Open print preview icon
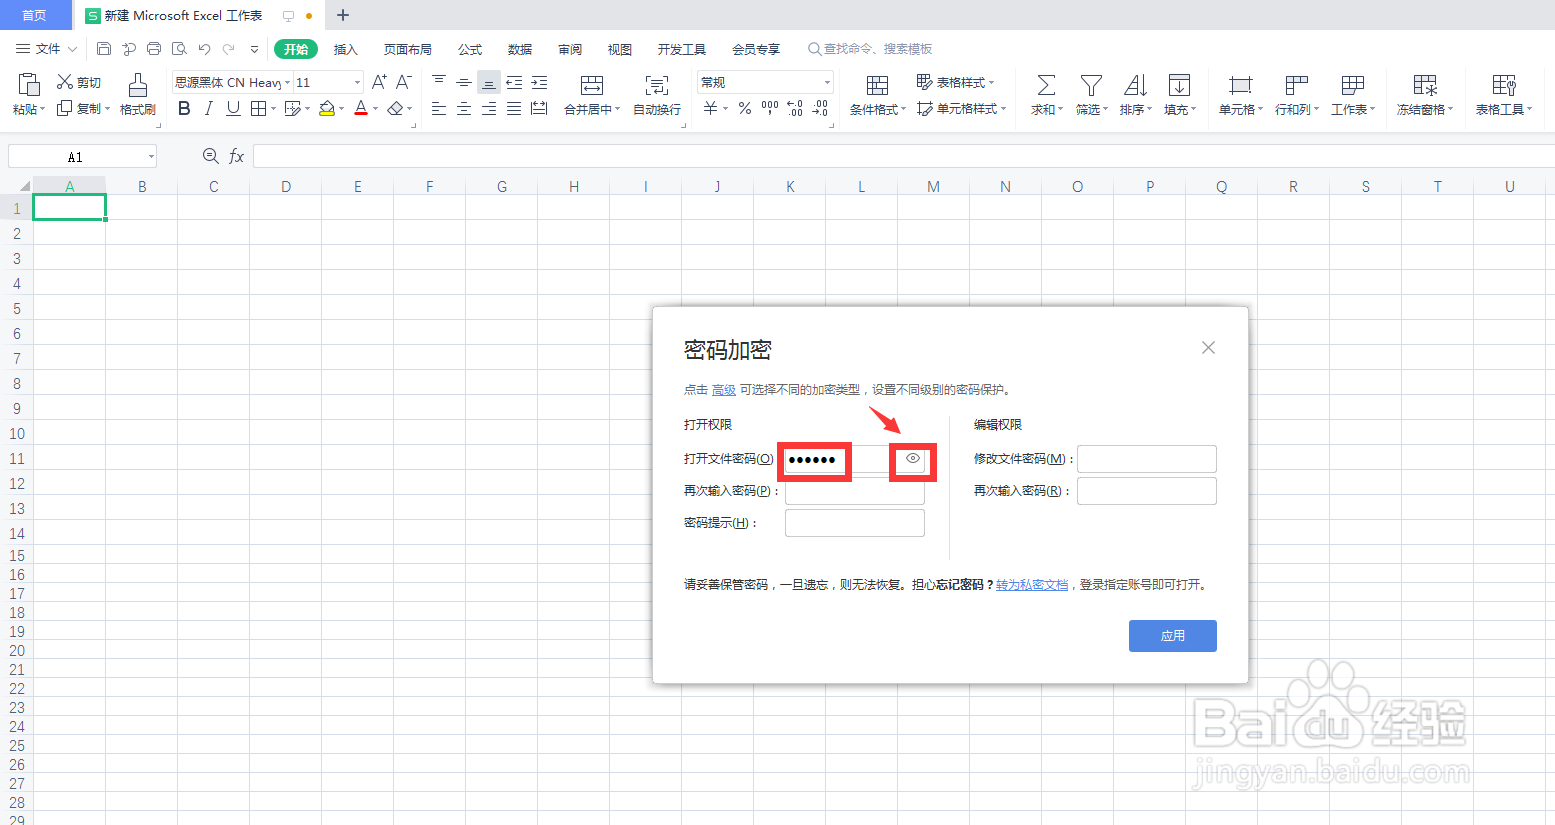 tap(179, 48)
